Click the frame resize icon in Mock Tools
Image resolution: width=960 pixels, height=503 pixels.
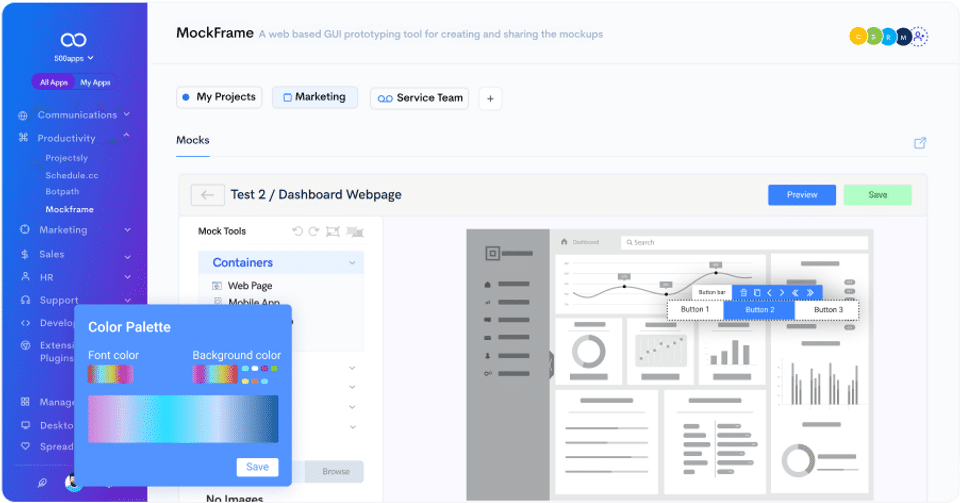click(x=332, y=231)
